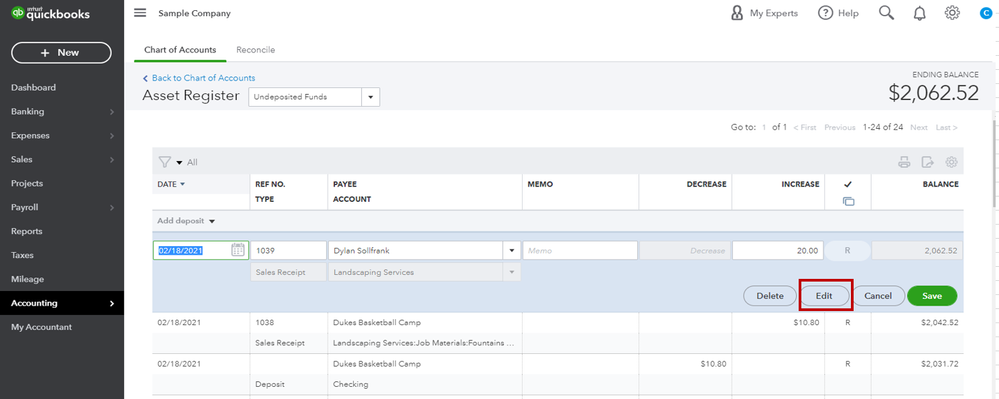The height and width of the screenshot is (399, 999).
Task: Print the register list
Action: tap(904, 162)
